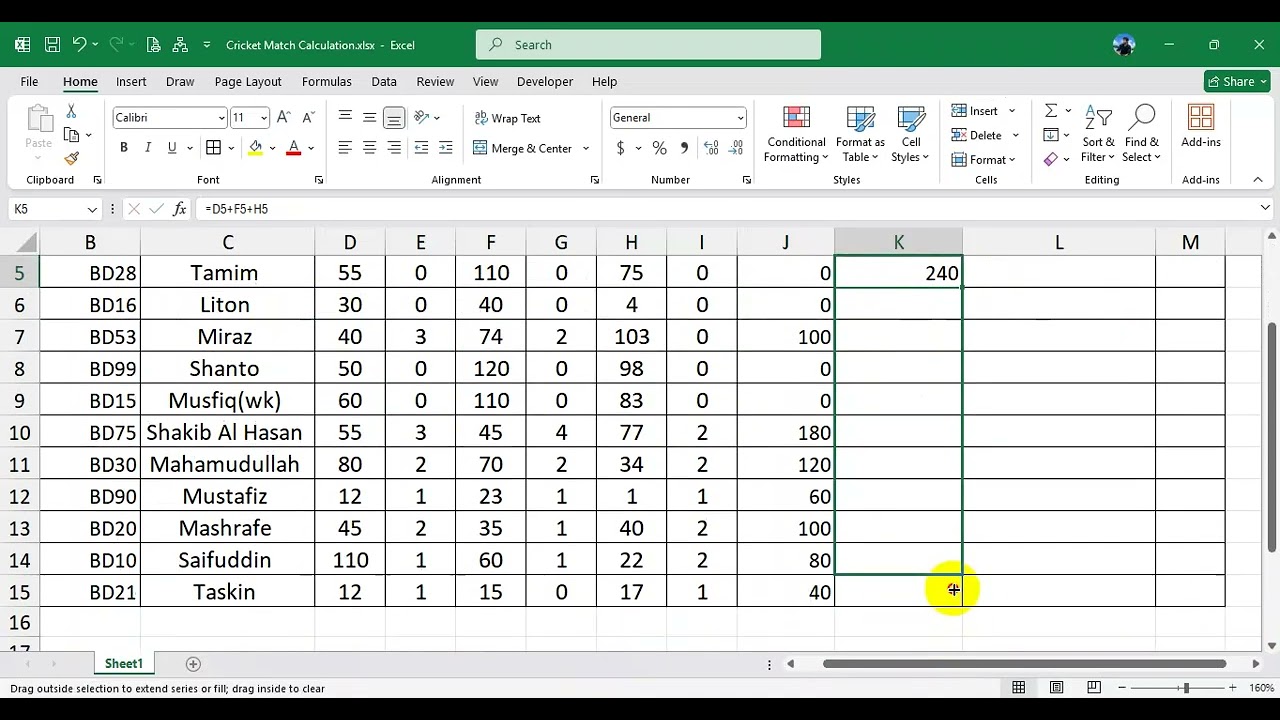Click Sort & Filter button
The height and width of the screenshot is (720, 1280).
(1098, 134)
